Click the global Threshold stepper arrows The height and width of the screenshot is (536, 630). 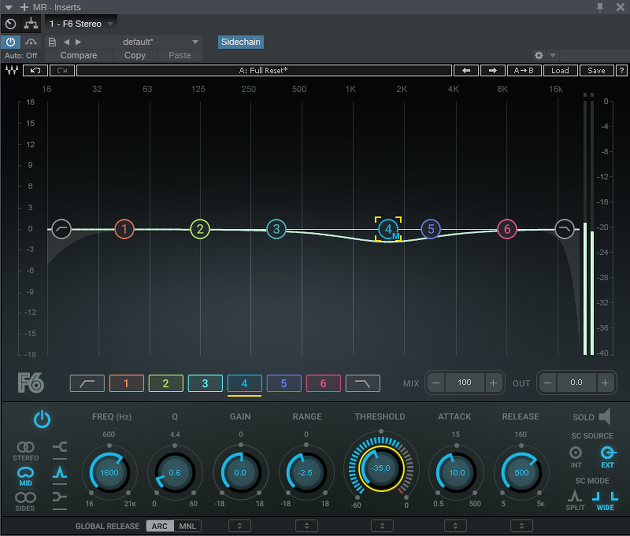coord(382,526)
